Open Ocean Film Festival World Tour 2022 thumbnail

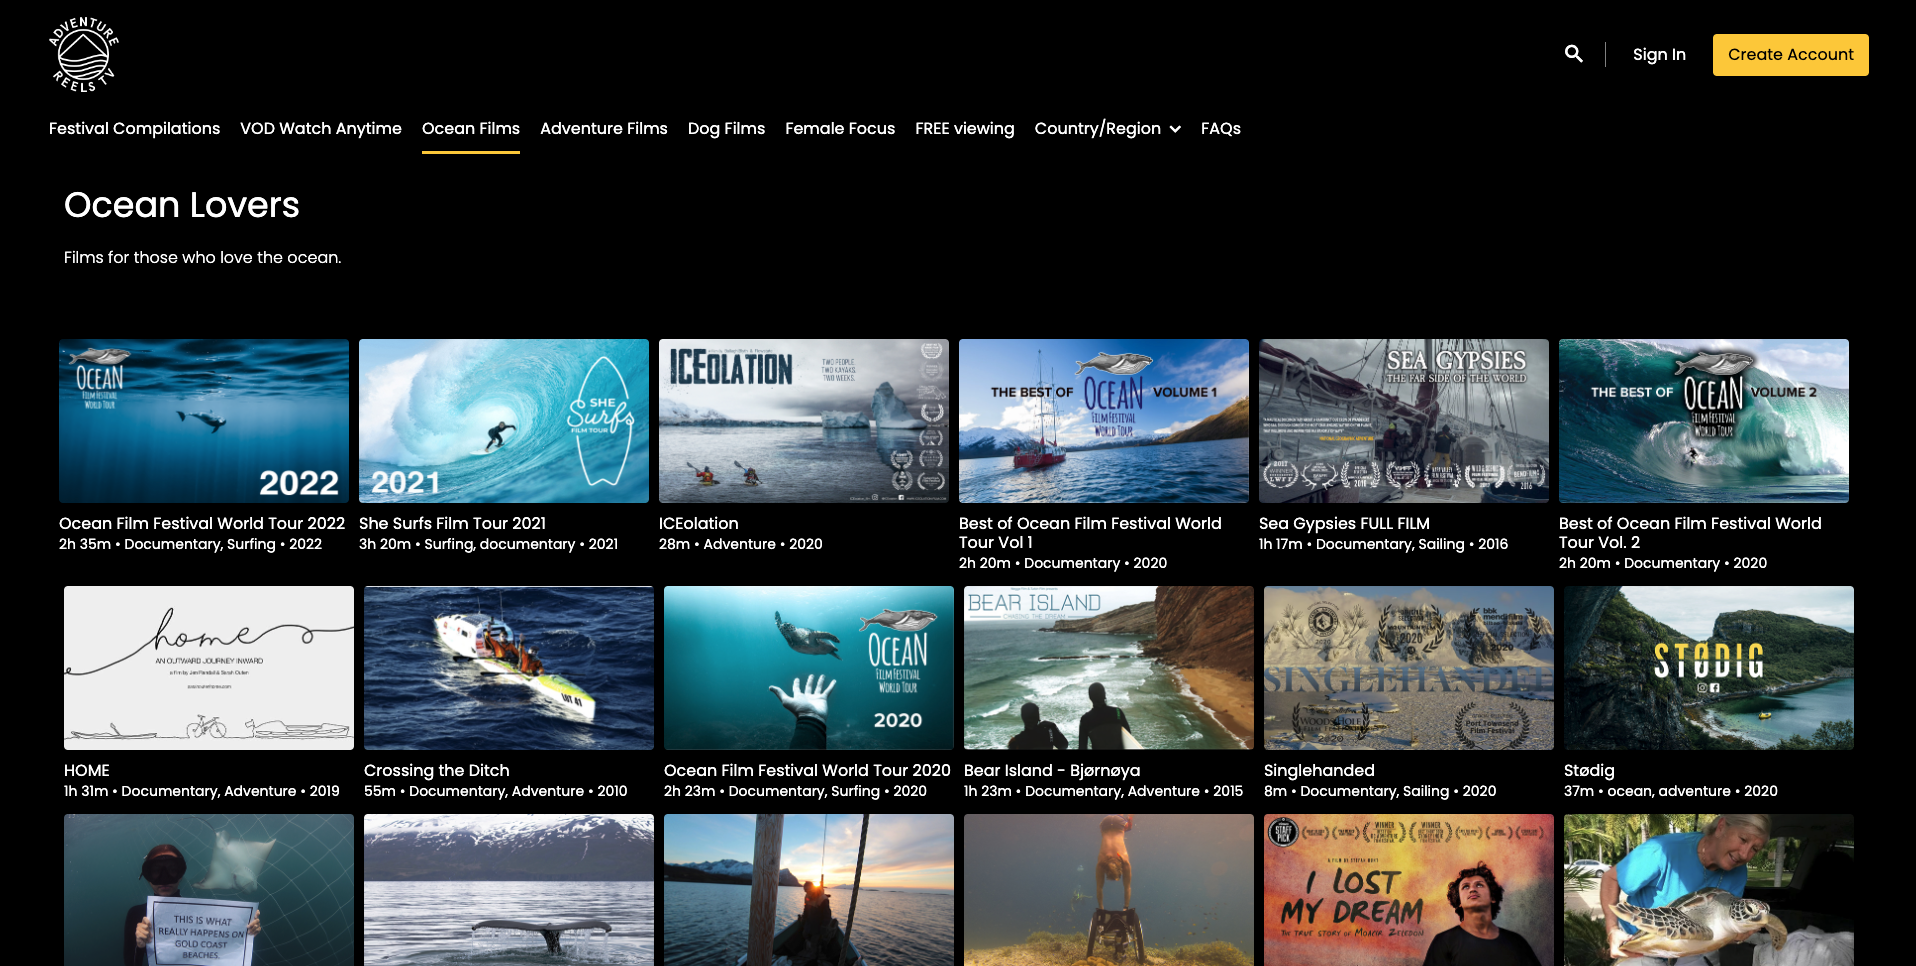pyautogui.click(x=204, y=421)
